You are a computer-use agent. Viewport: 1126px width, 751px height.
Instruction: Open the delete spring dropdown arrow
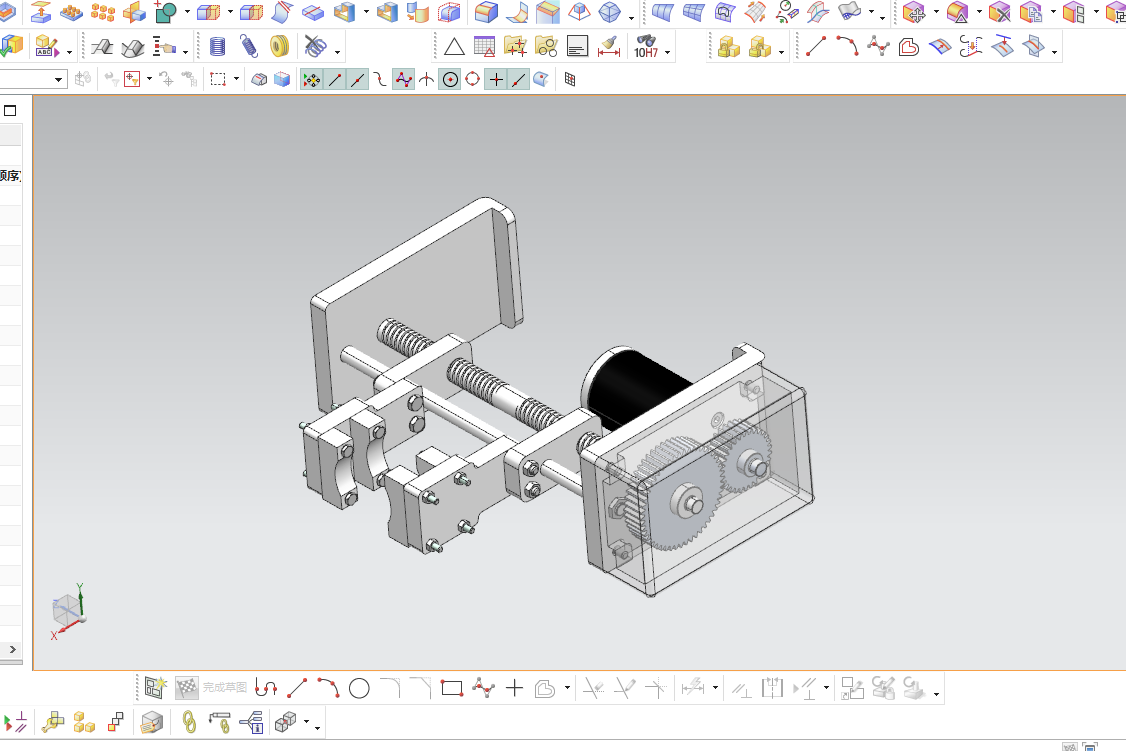[338, 51]
